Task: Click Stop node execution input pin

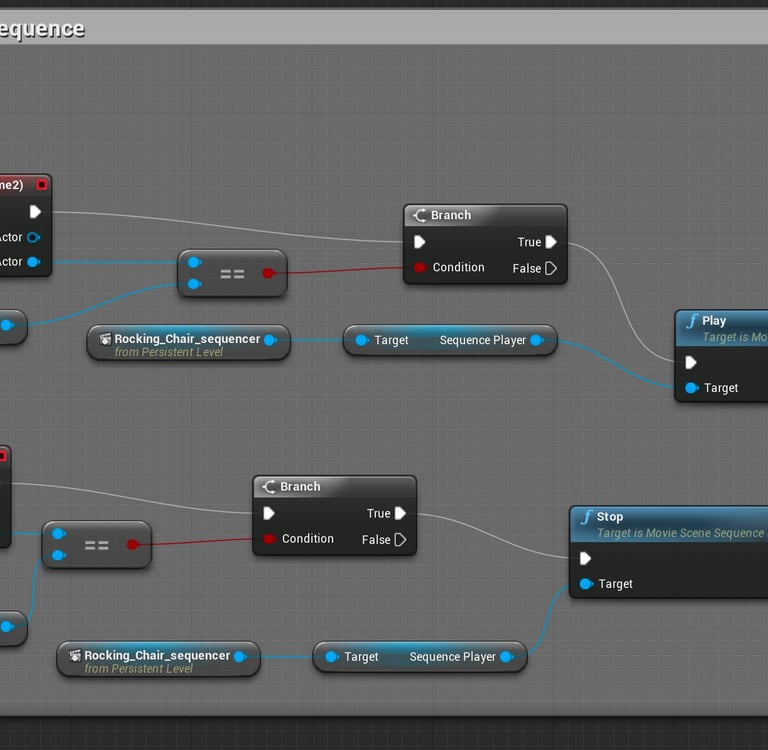Action: (x=585, y=558)
